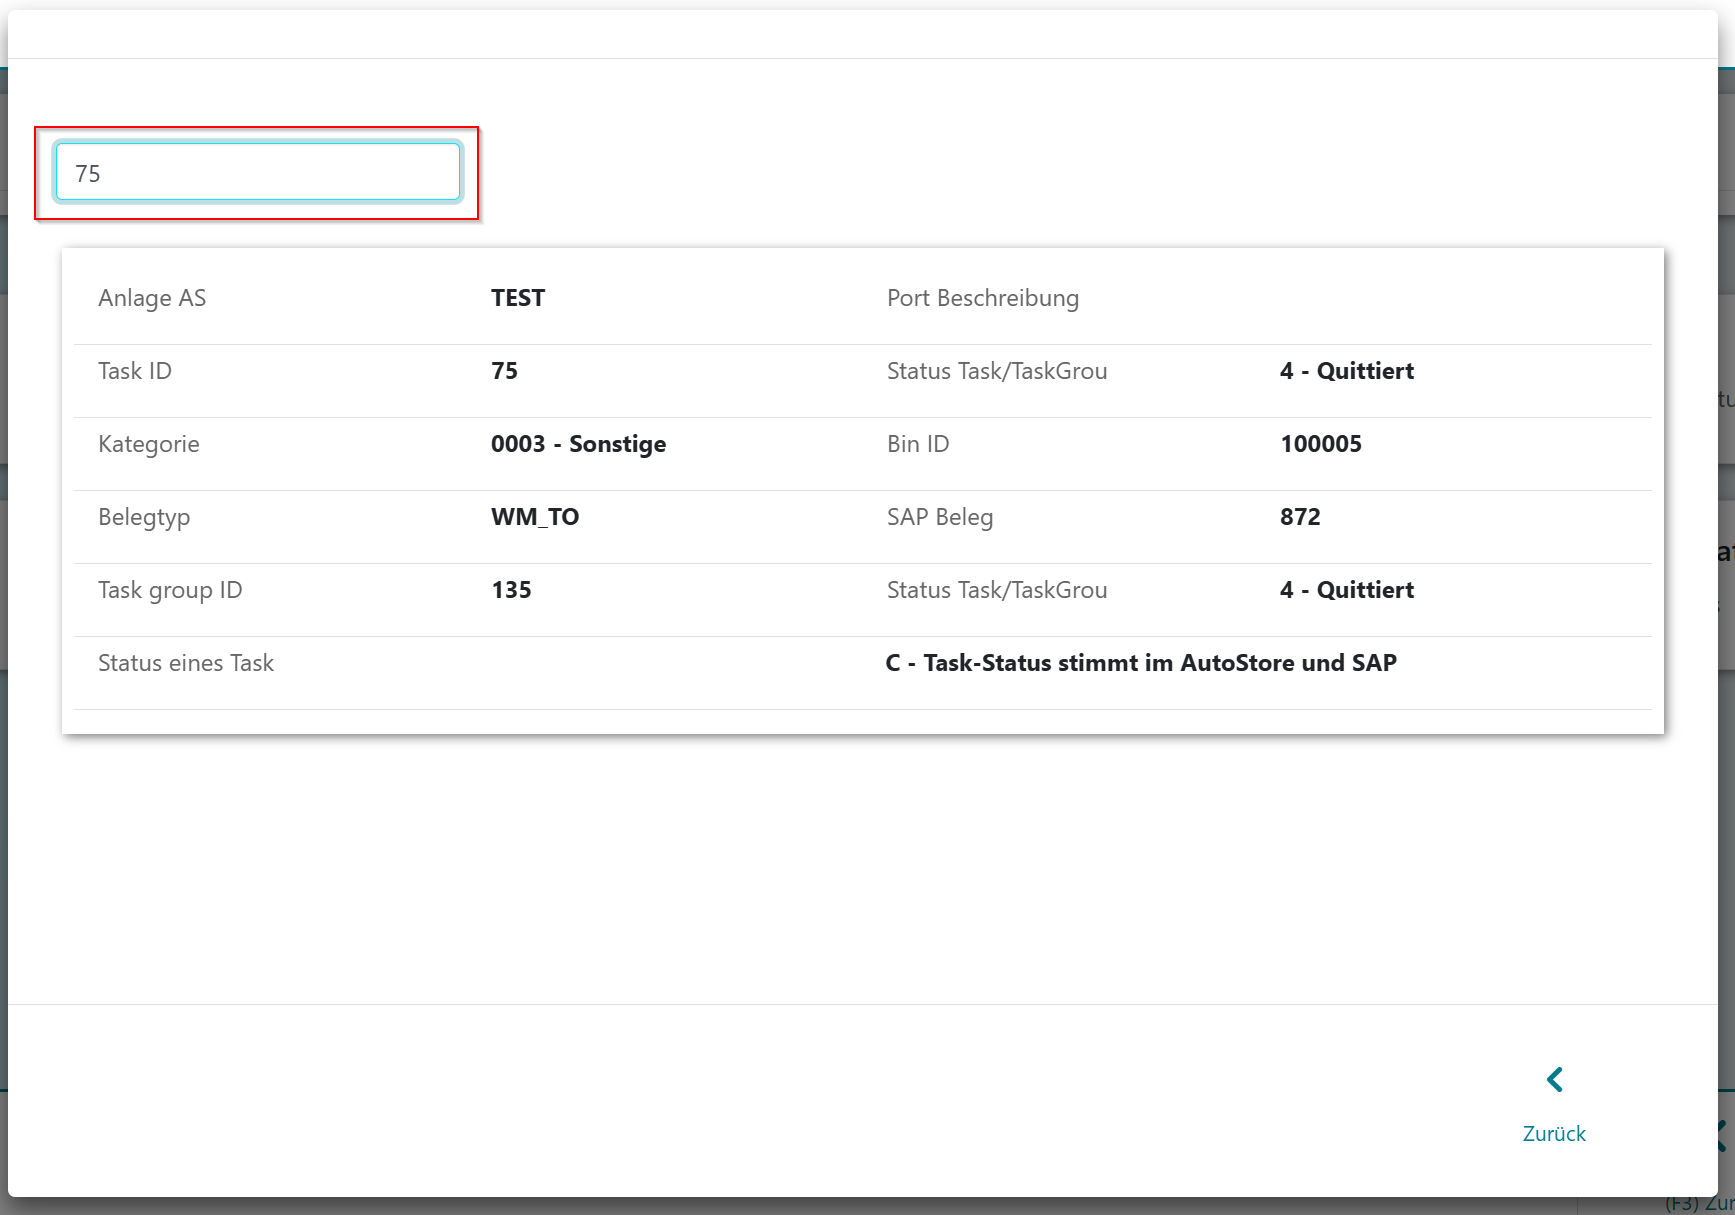The width and height of the screenshot is (1735, 1215).
Task: Click the back chevron arrow icon
Action: coord(1555,1080)
